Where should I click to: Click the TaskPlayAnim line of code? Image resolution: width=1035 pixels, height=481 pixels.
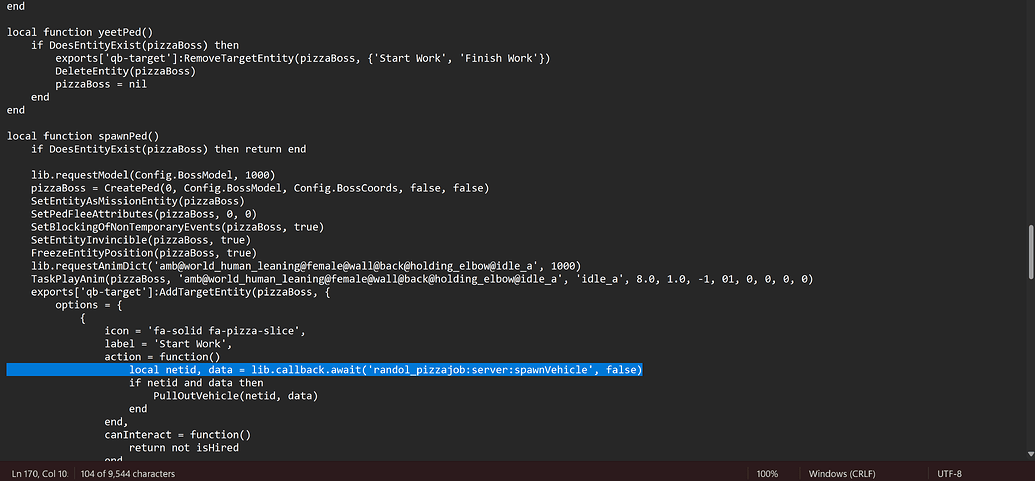tap(420, 279)
